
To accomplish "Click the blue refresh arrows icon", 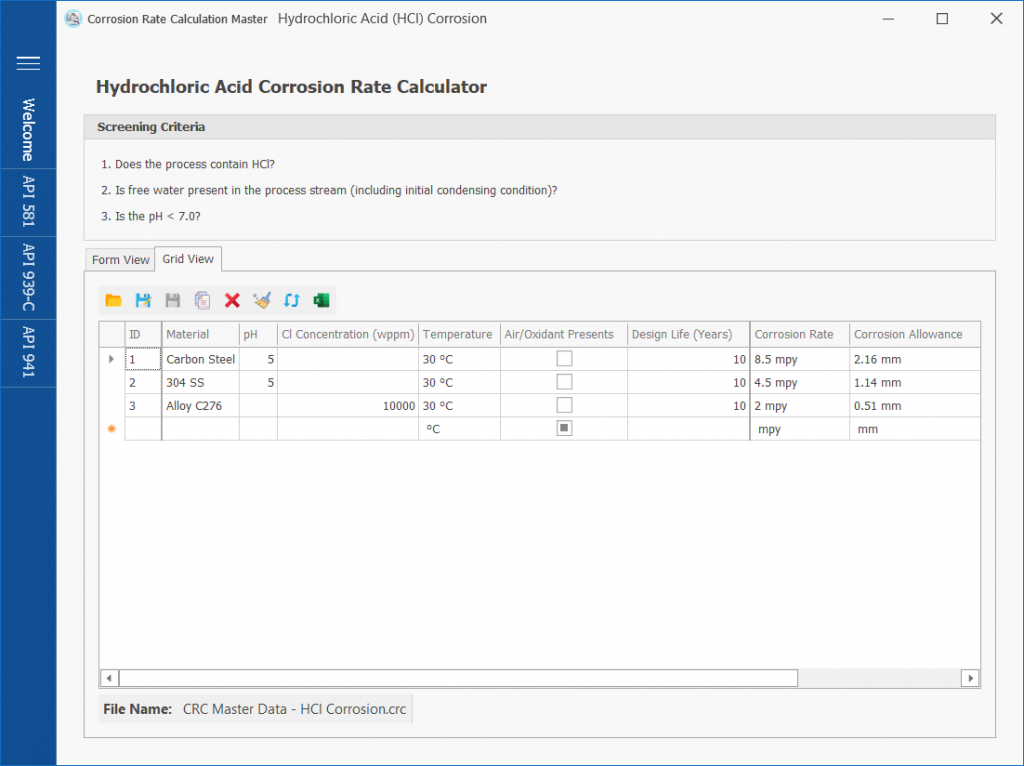I will 292,300.
